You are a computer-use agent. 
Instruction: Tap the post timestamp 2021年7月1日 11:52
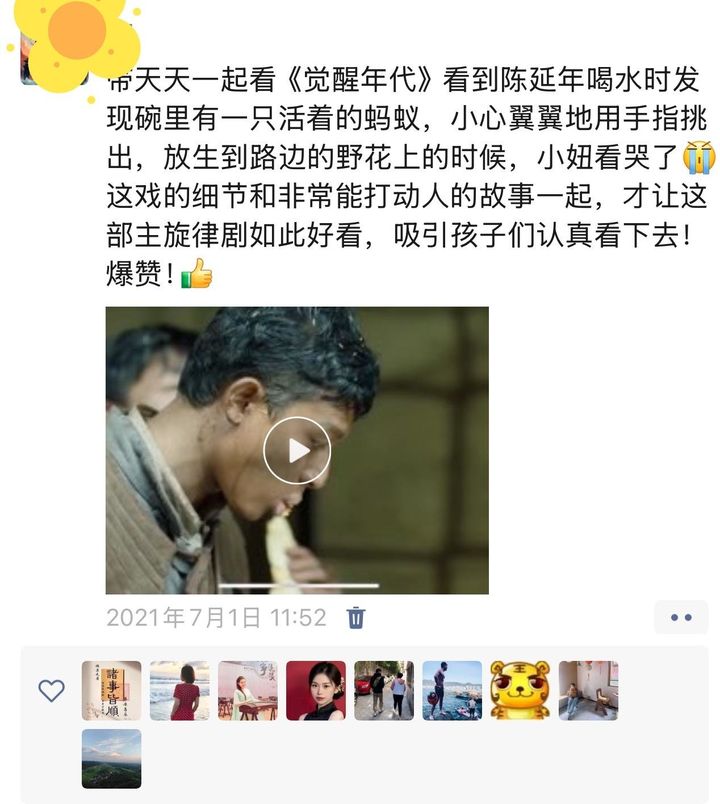pyautogui.click(x=216, y=617)
